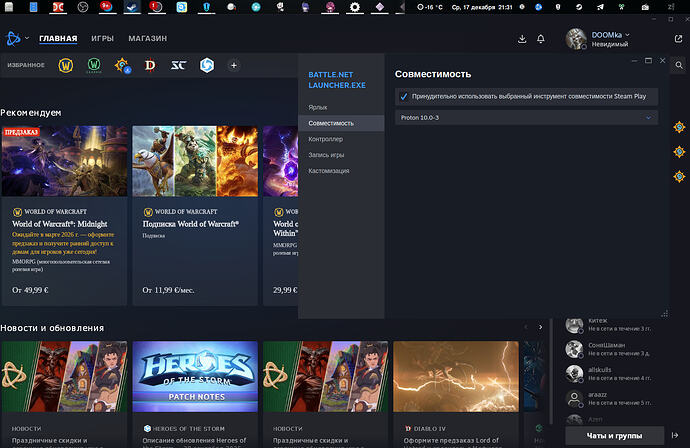Click the Чаты и группы button

click(614, 436)
